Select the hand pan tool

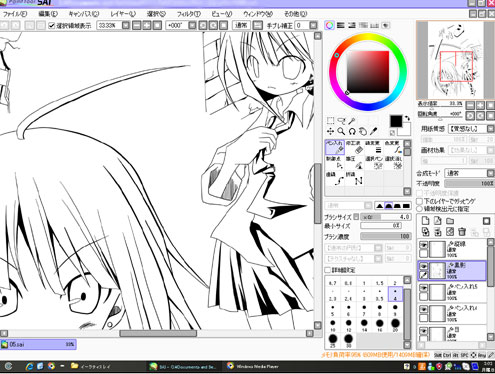[x=363, y=131]
